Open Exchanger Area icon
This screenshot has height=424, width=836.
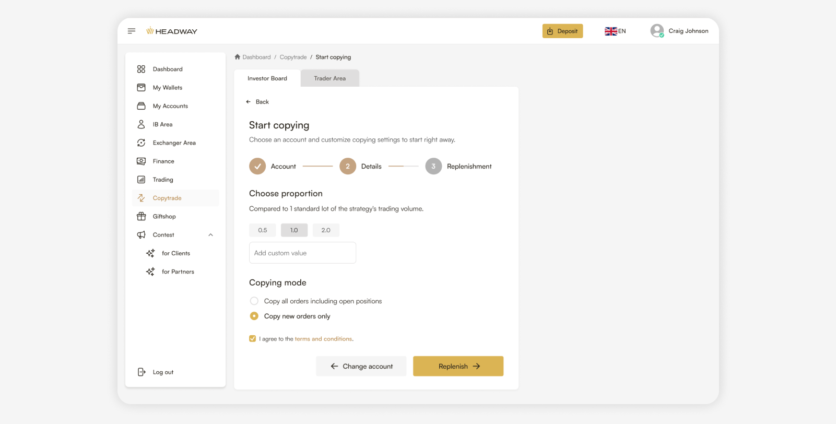pyautogui.click(x=141, y=143)
